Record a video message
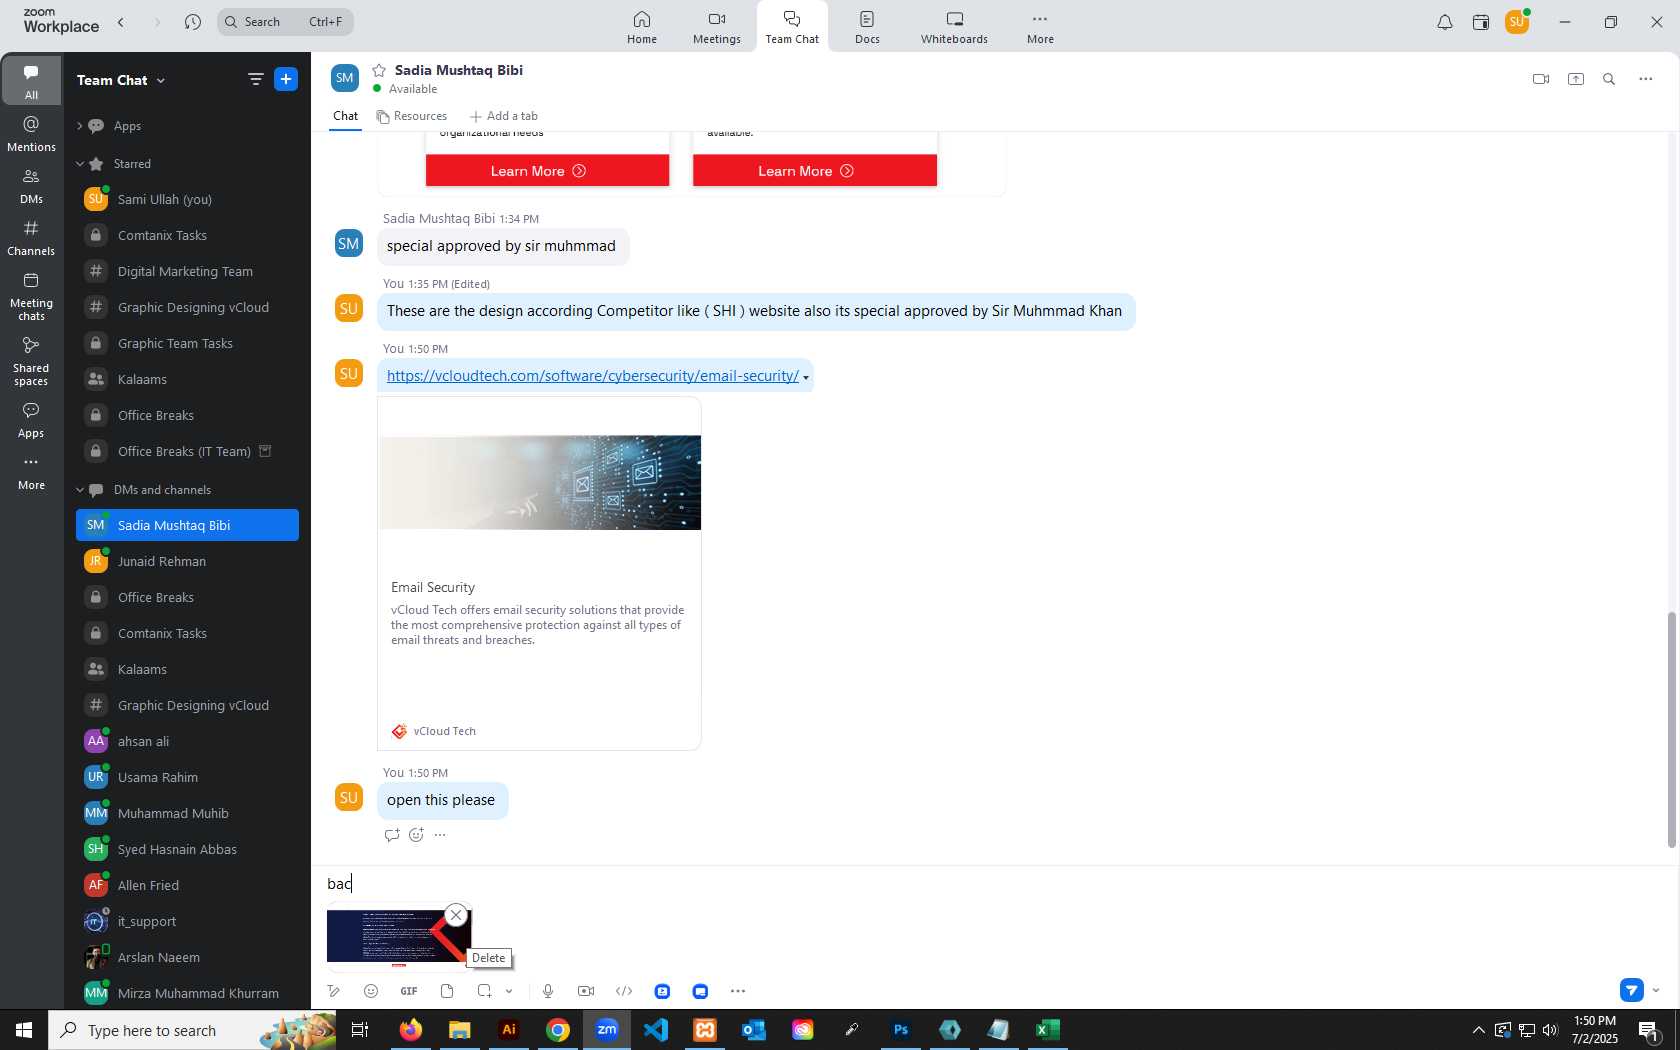Image resolution: width=1680 pixels, height=1050 pixels. pyautogui.click(x=586, y=991)
